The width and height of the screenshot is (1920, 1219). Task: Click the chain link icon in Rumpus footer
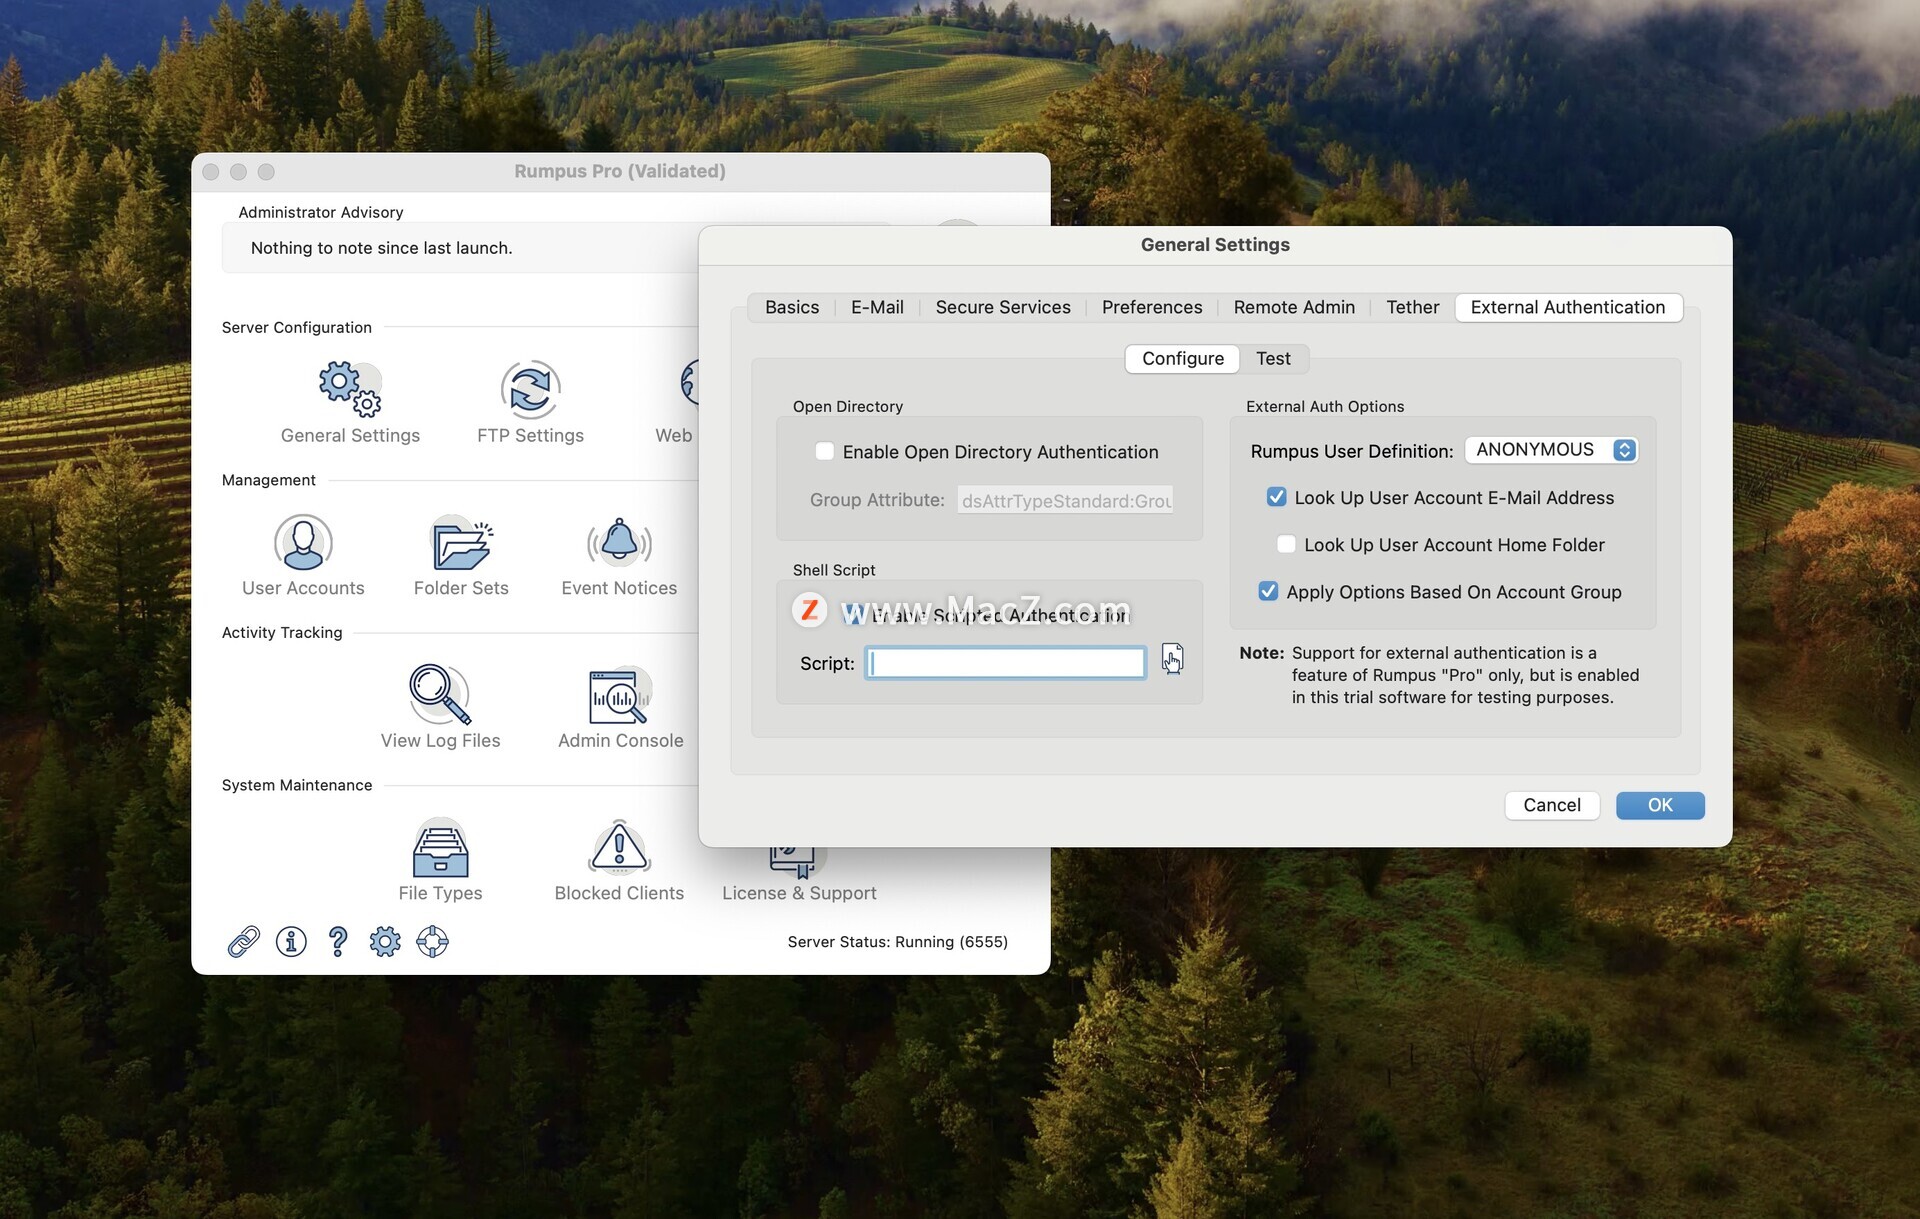click(x=244, y=941)
